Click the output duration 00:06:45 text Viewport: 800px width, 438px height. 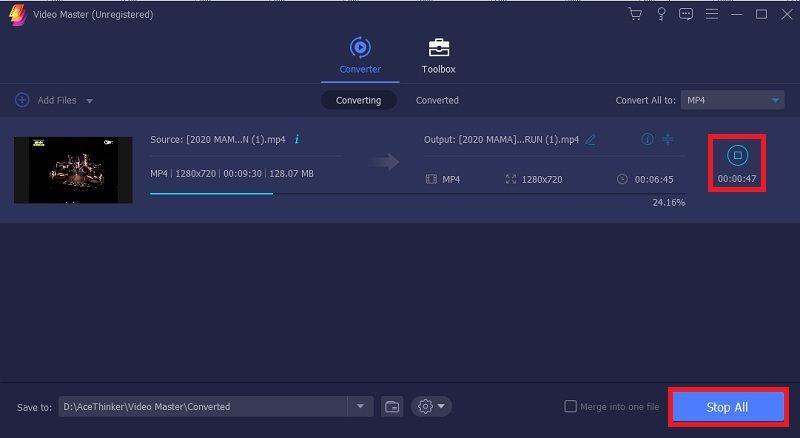654,179
